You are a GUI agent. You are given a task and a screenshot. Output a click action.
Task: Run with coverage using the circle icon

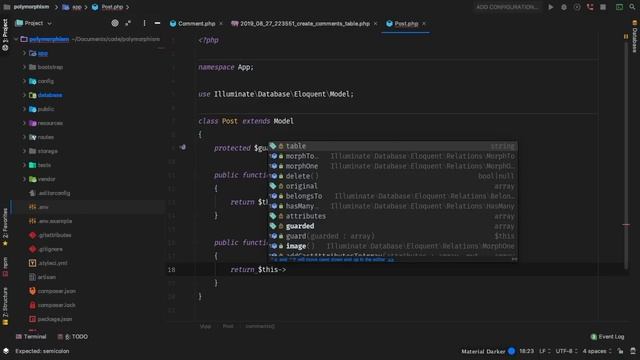[577, 7]
